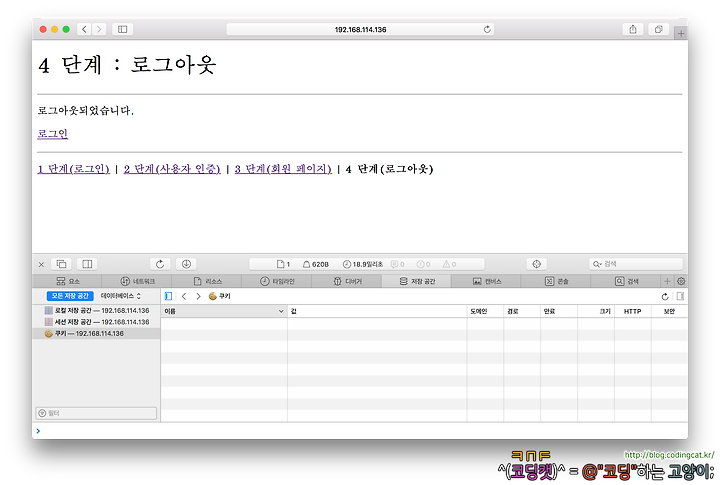Open the 1 단계(로그인) link
This screenshot has height=485, width=720.
(73, 169)
